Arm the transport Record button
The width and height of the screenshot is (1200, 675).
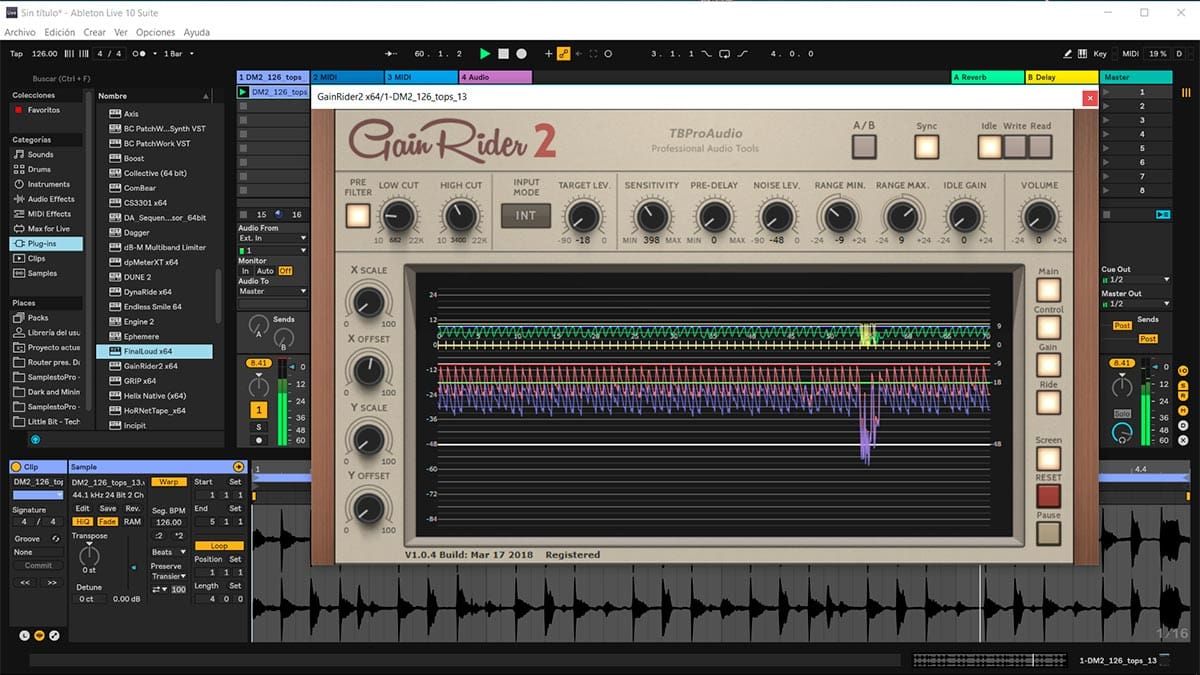(x=521, y=53)
